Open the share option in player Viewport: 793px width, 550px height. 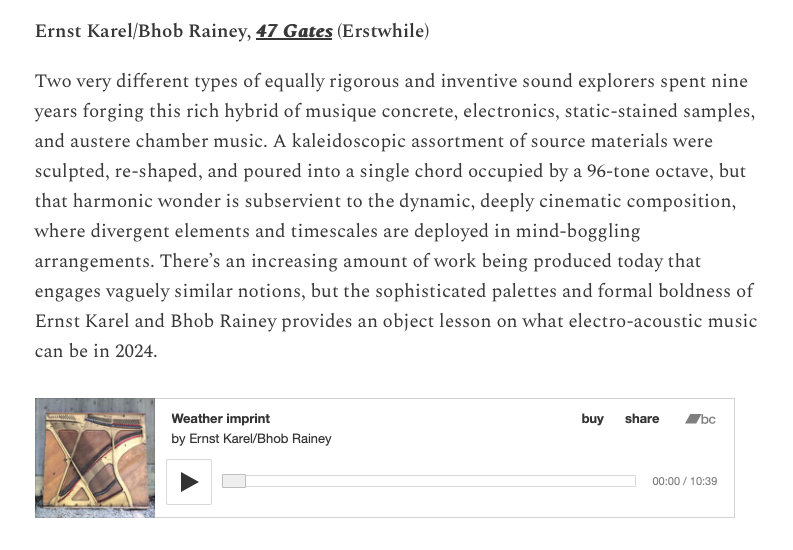[642, 419]
